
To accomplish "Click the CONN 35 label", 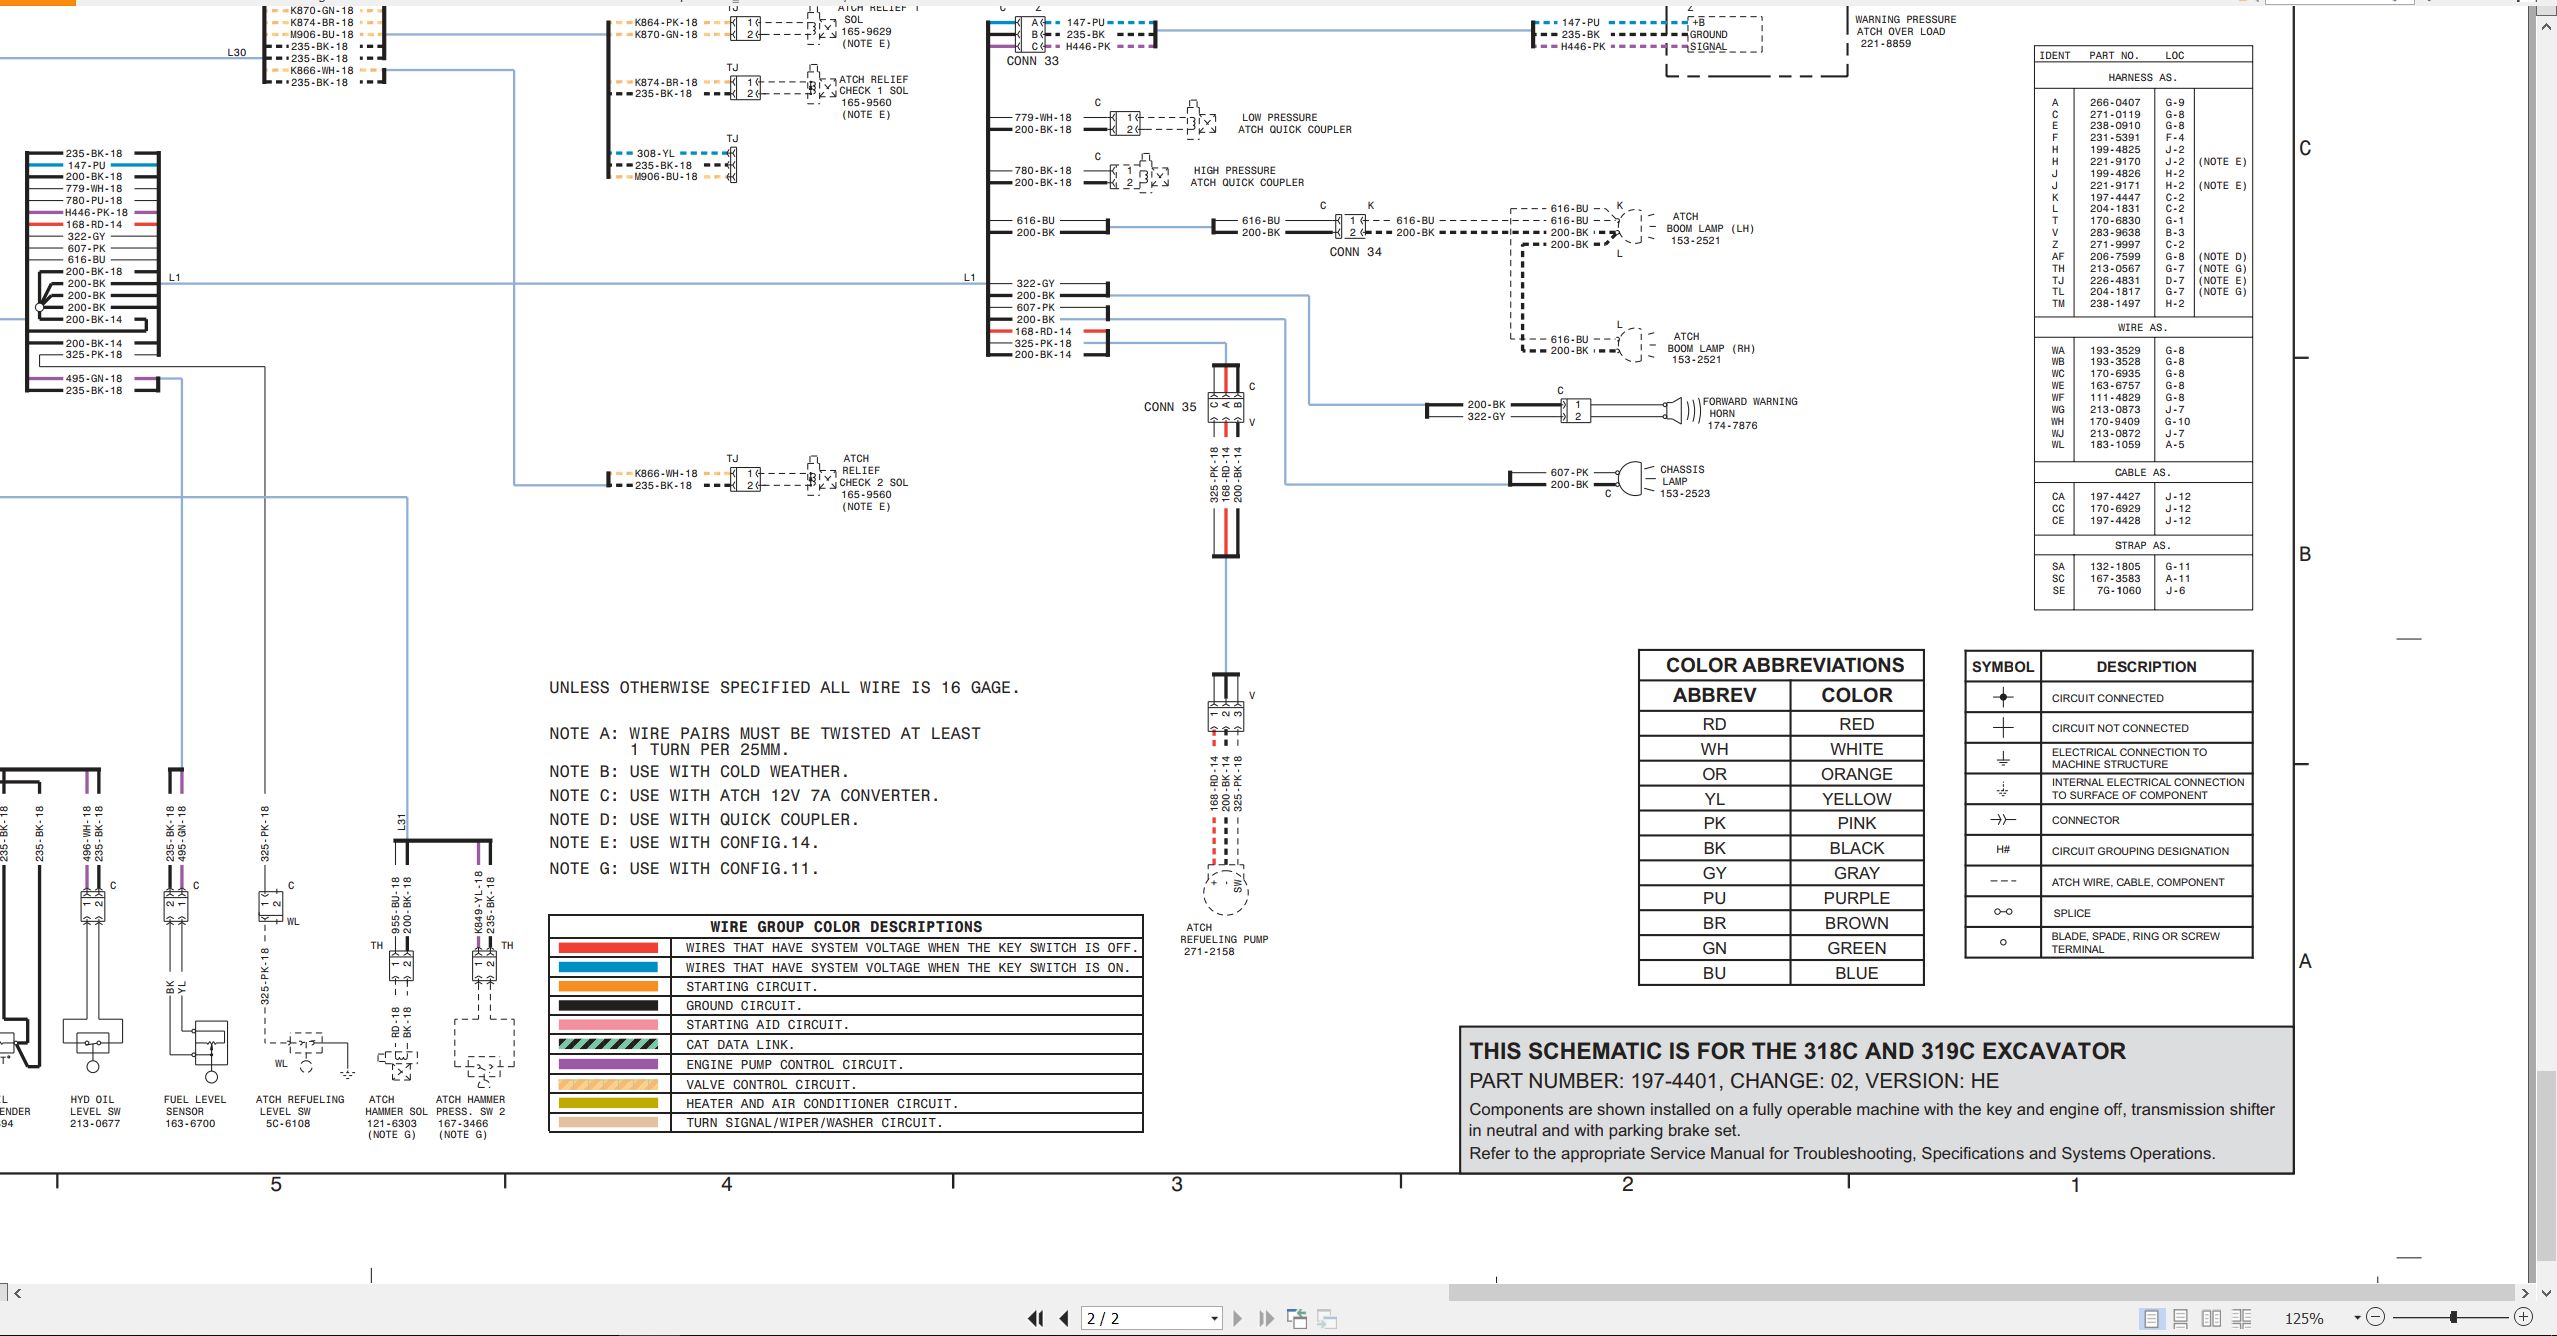I will [1170, 407].
